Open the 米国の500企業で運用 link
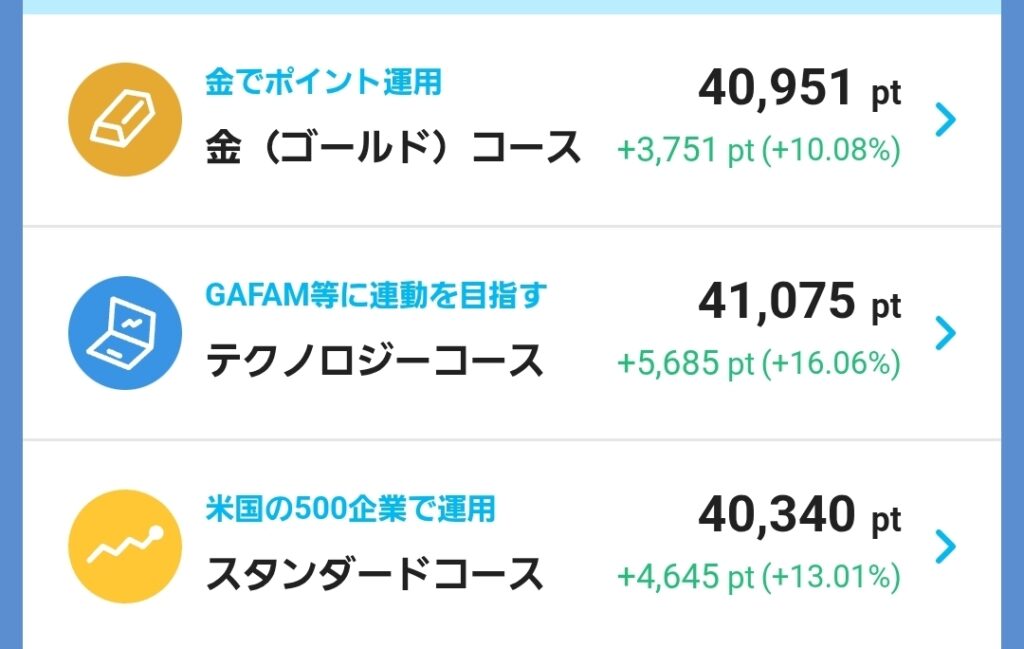 tap(350, 508)
